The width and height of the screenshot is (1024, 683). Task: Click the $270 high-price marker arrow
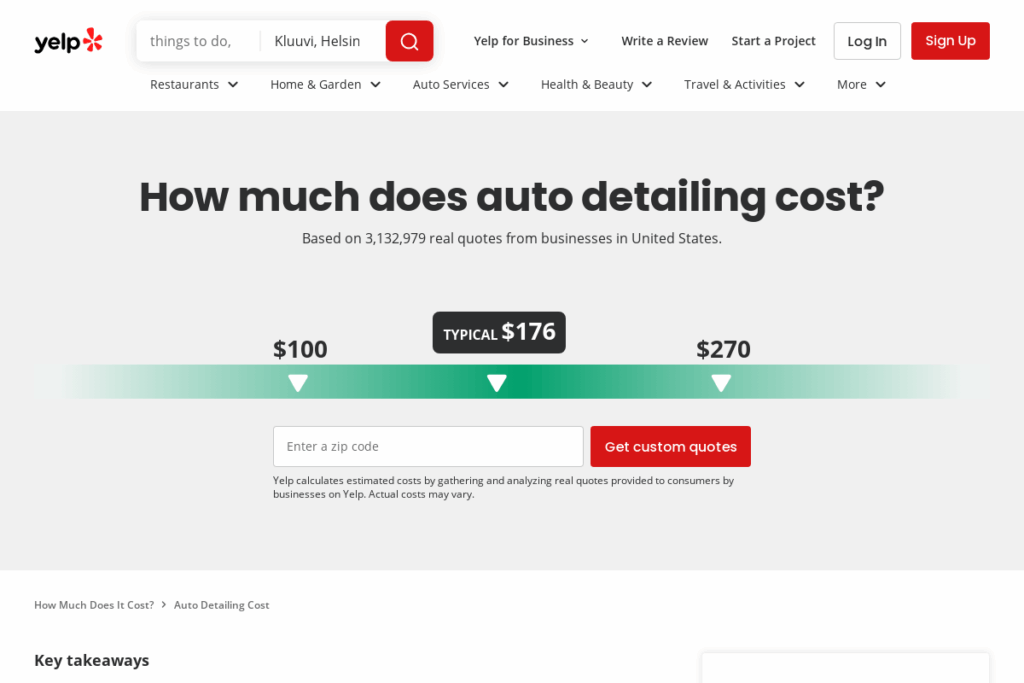pyautogui.click(x=722, y=381)
